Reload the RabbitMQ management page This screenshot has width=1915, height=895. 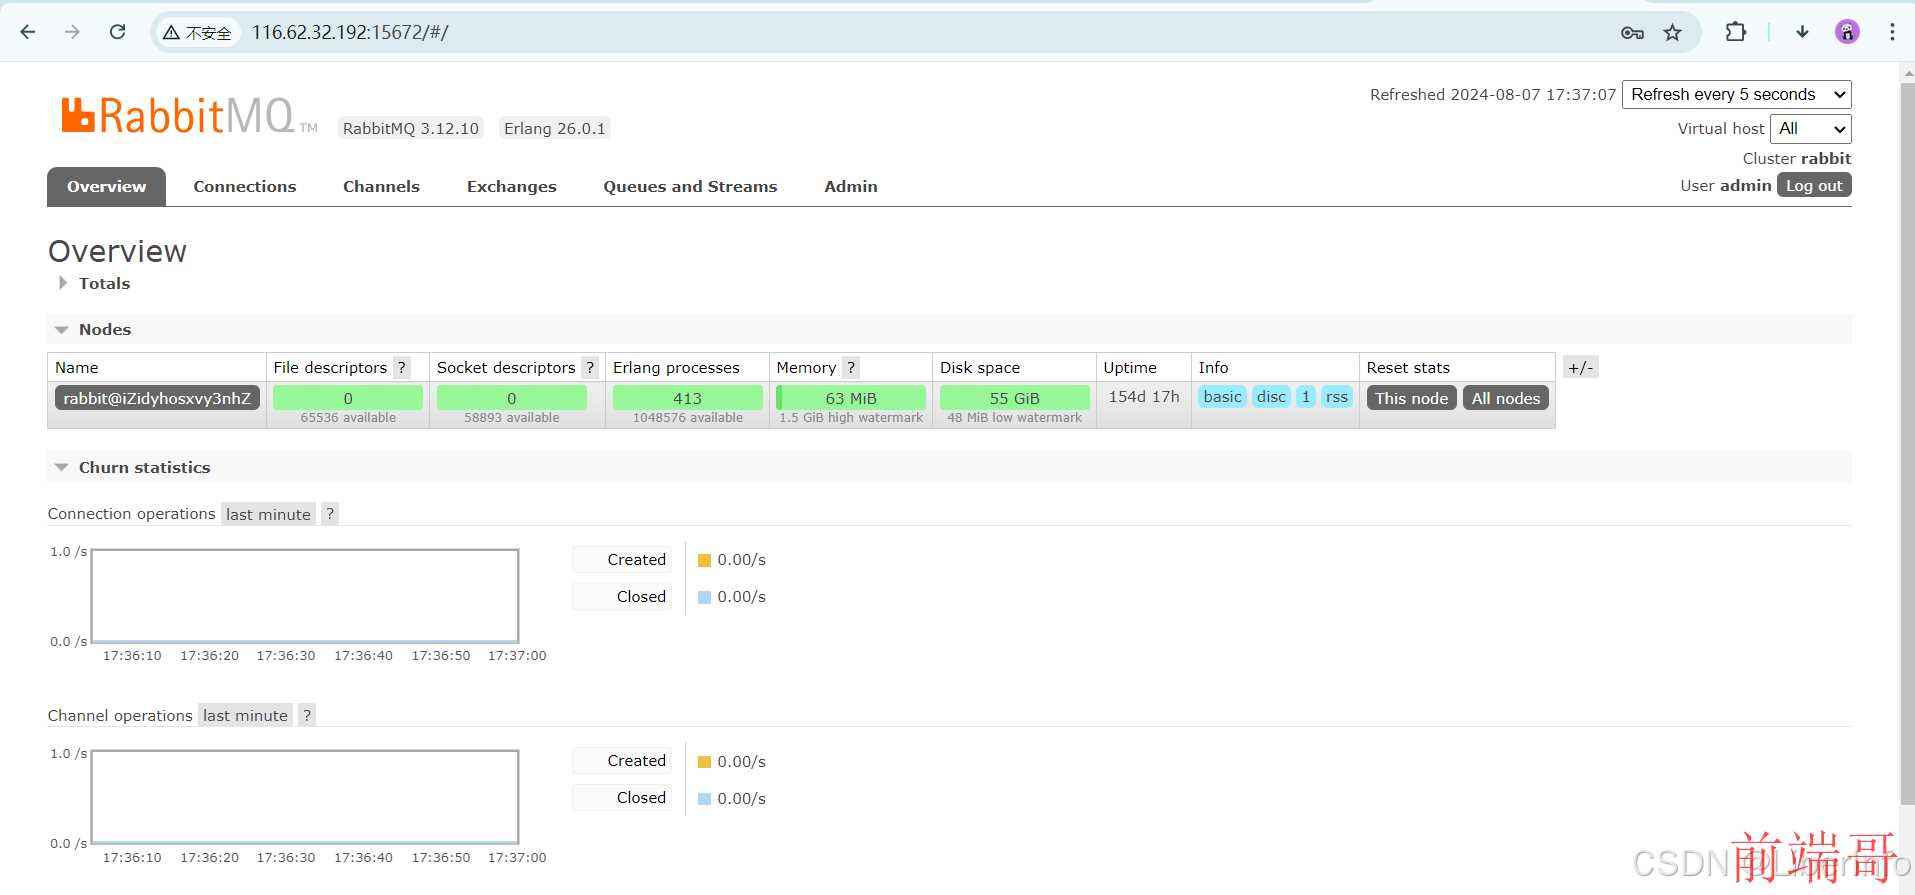pyautogui.click(x=117, y=32)
